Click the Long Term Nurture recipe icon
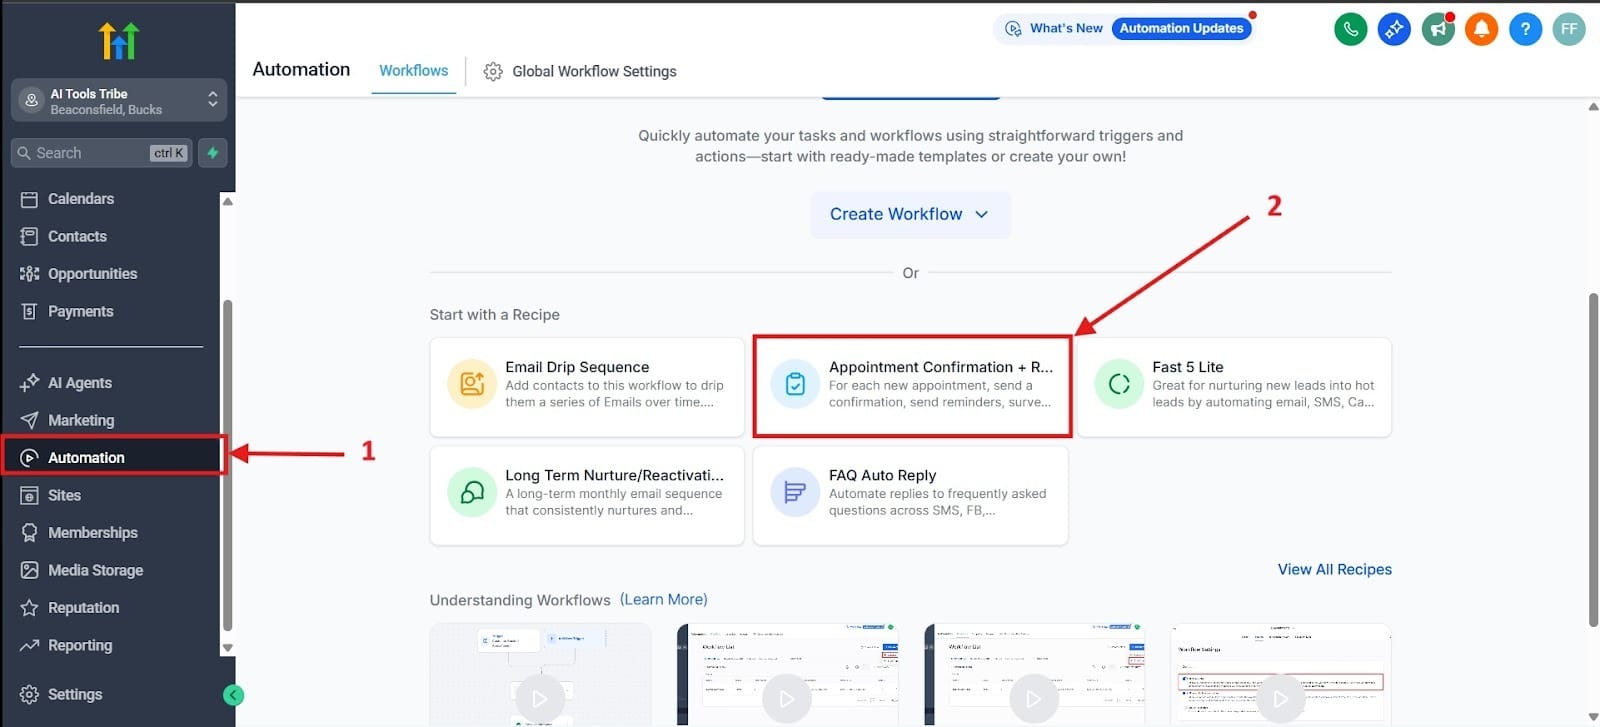Screen dimensions: 1600x727 [472, 492]
